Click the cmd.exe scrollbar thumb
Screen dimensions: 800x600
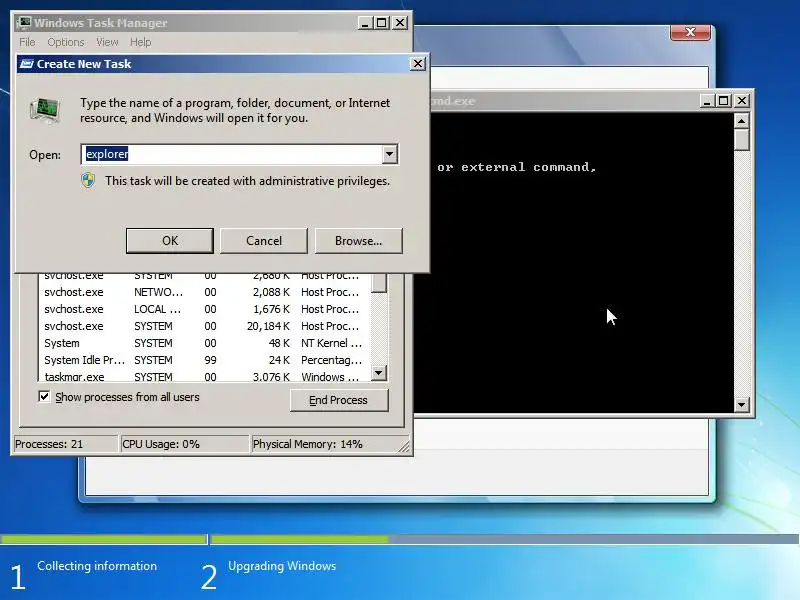point(741,140)
